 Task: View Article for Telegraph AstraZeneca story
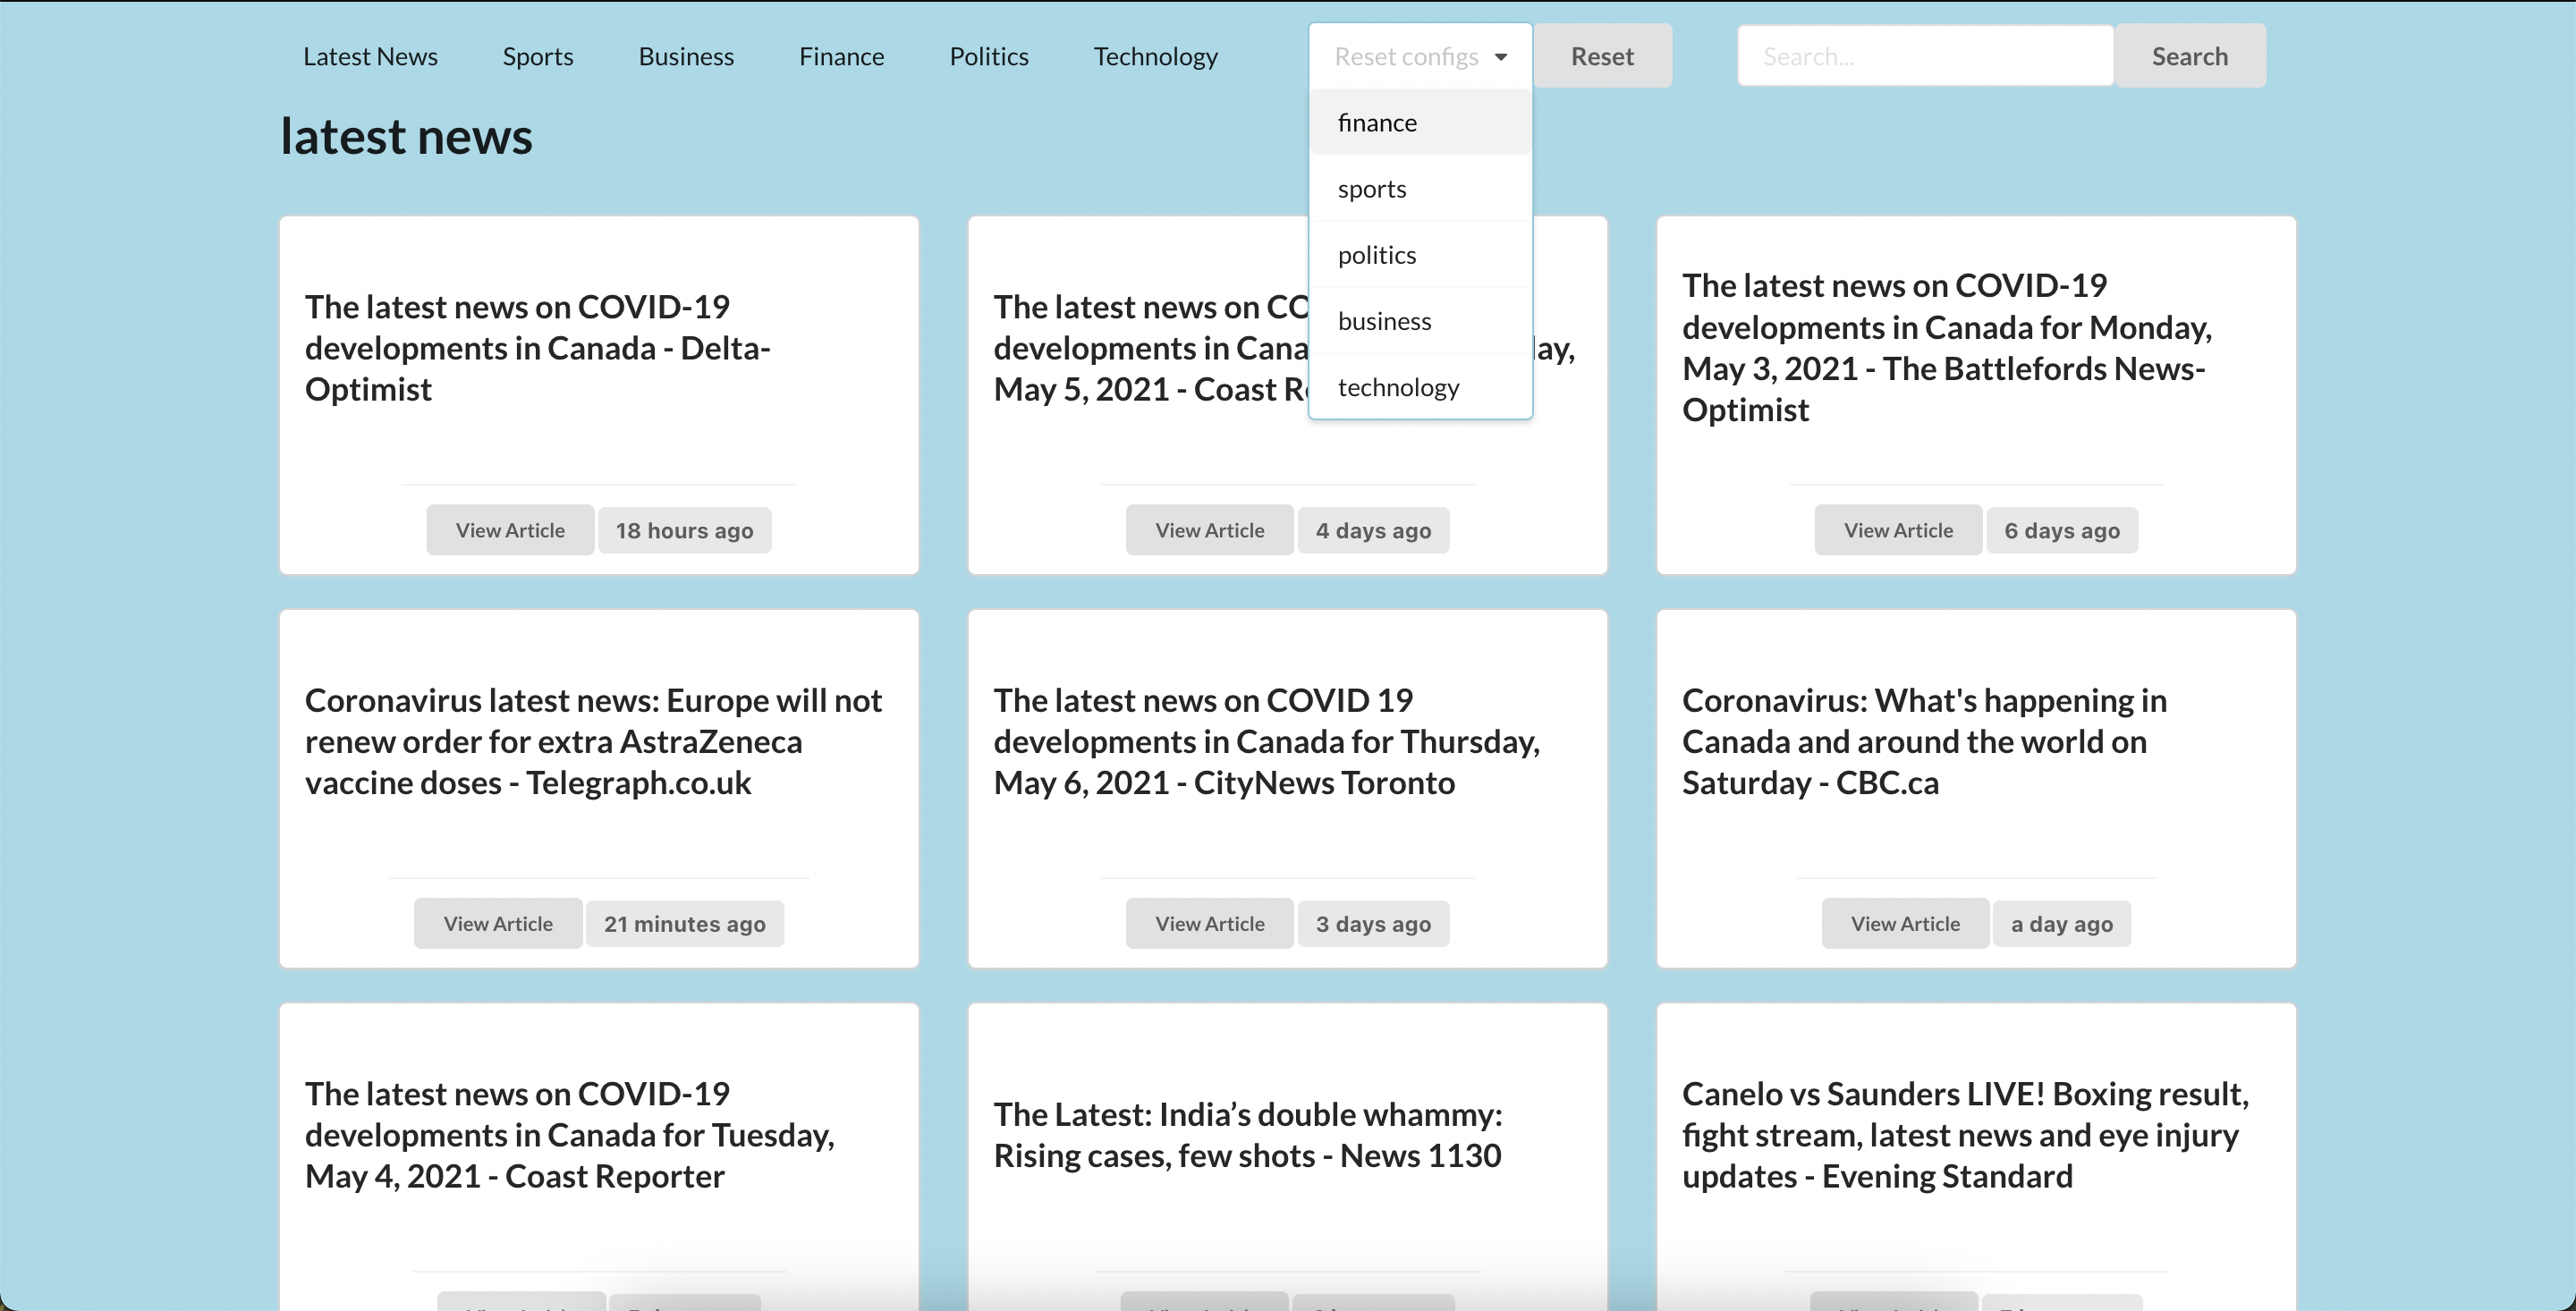498,923
